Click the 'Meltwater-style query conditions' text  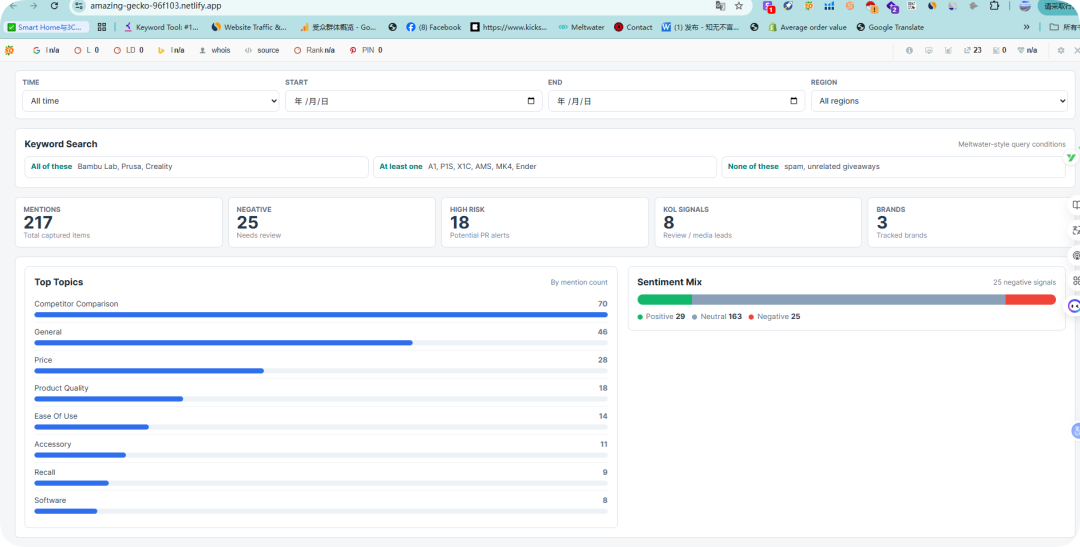click(1012, 145)
